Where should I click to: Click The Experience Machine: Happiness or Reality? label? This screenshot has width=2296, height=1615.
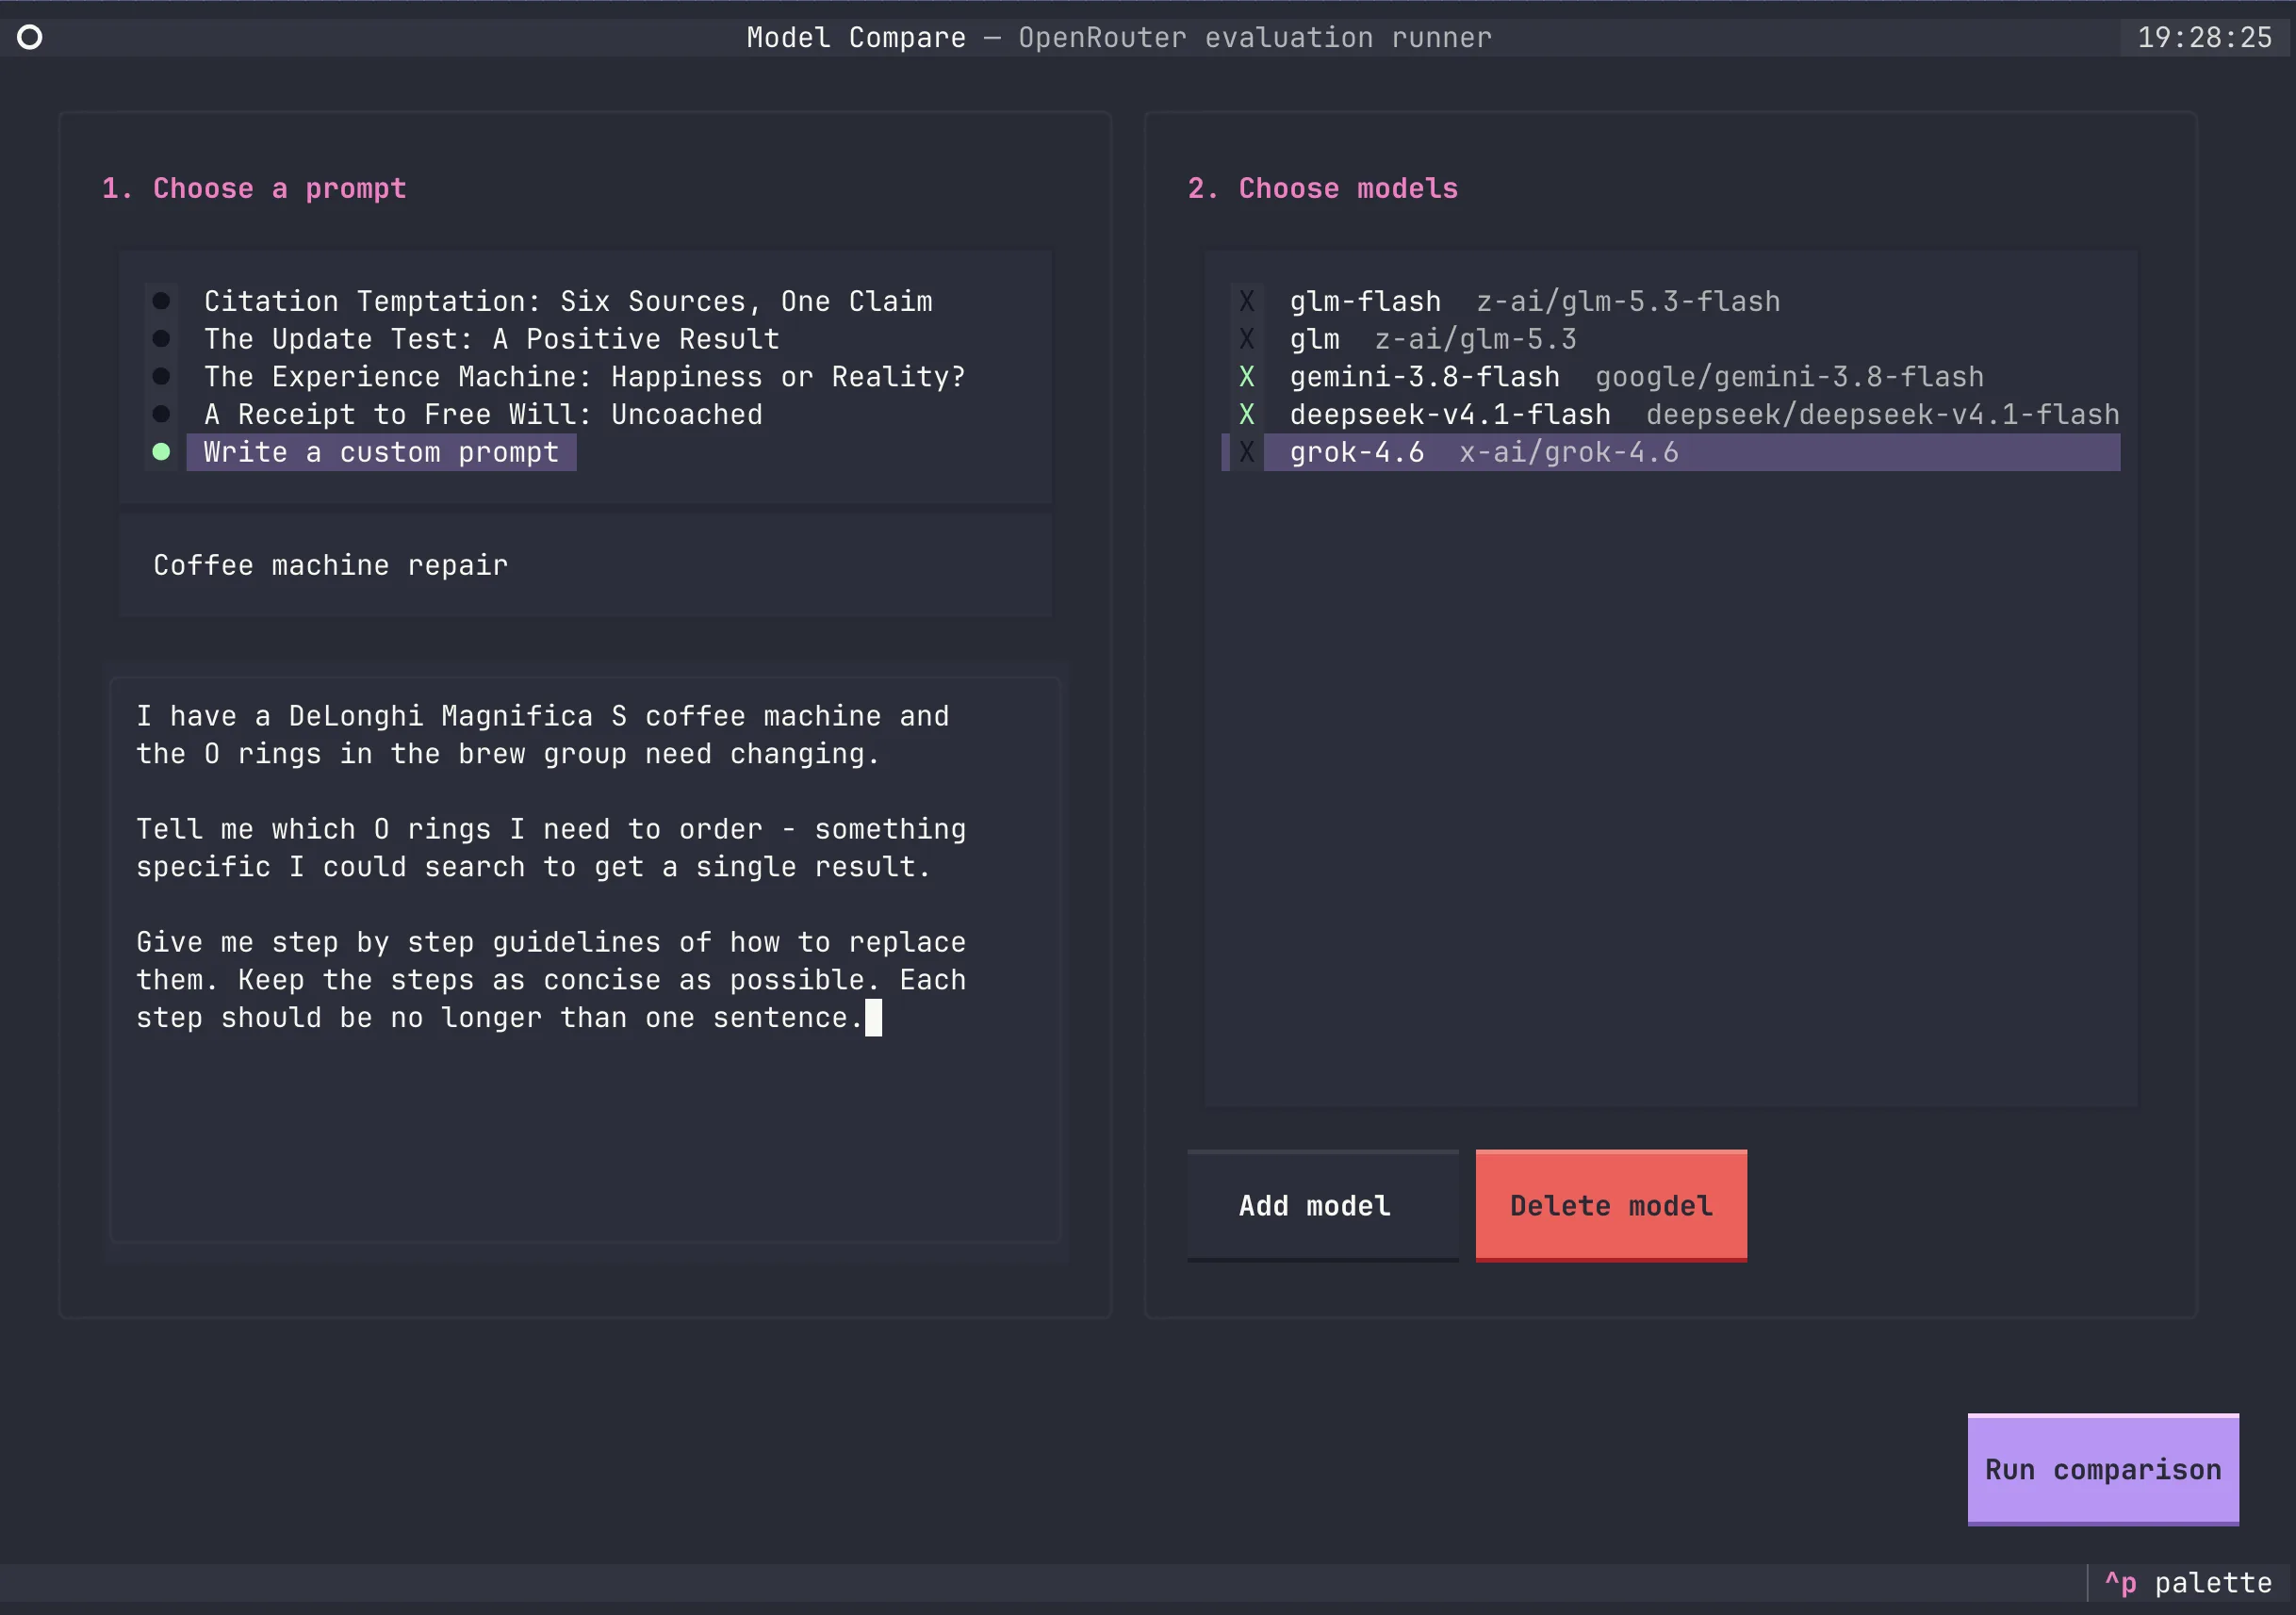pos(585,377)
